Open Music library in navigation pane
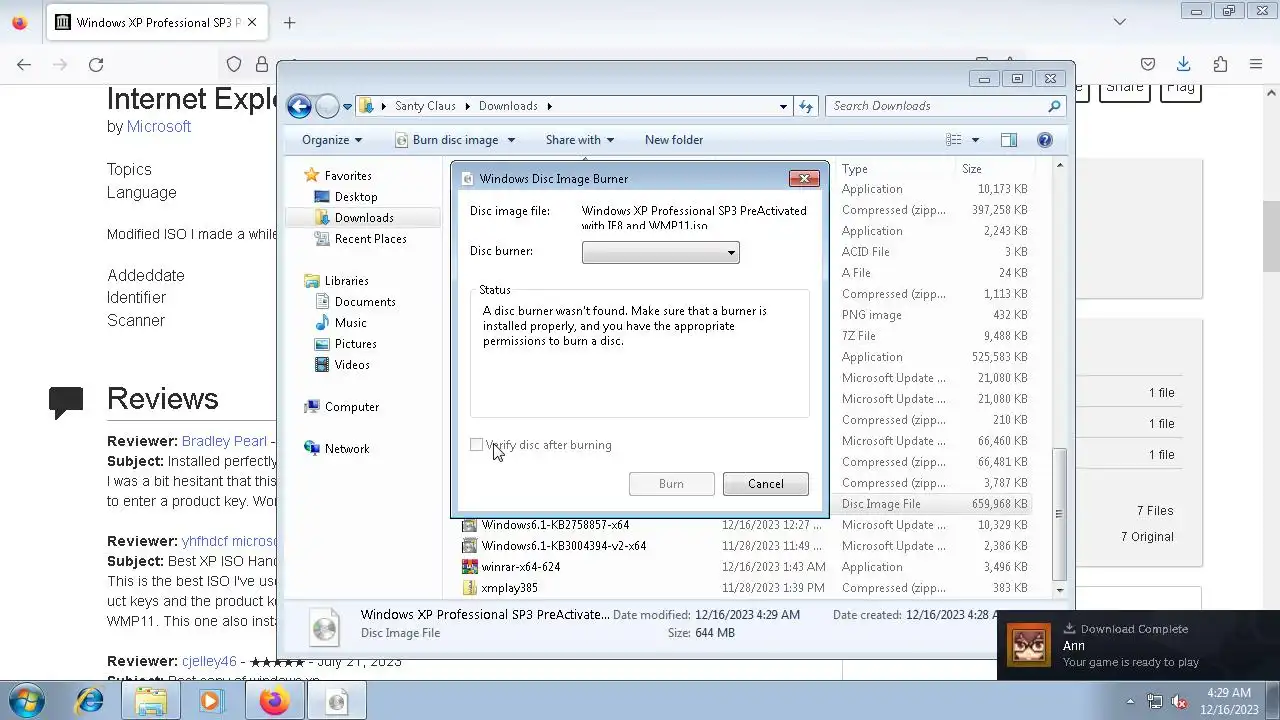 (x=350, y=323)
